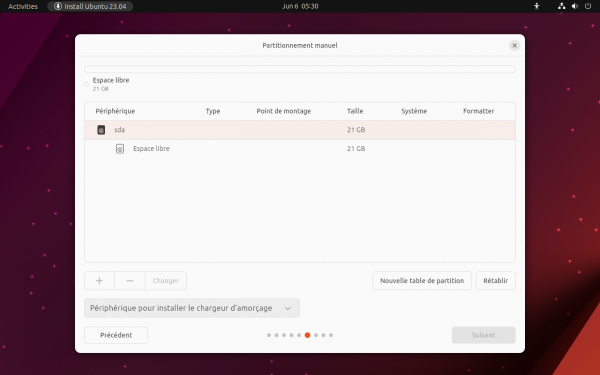This screenshot has width=600, height=375.
Task: Close the Partitionnement manuel window
Action: click(514, 46)
